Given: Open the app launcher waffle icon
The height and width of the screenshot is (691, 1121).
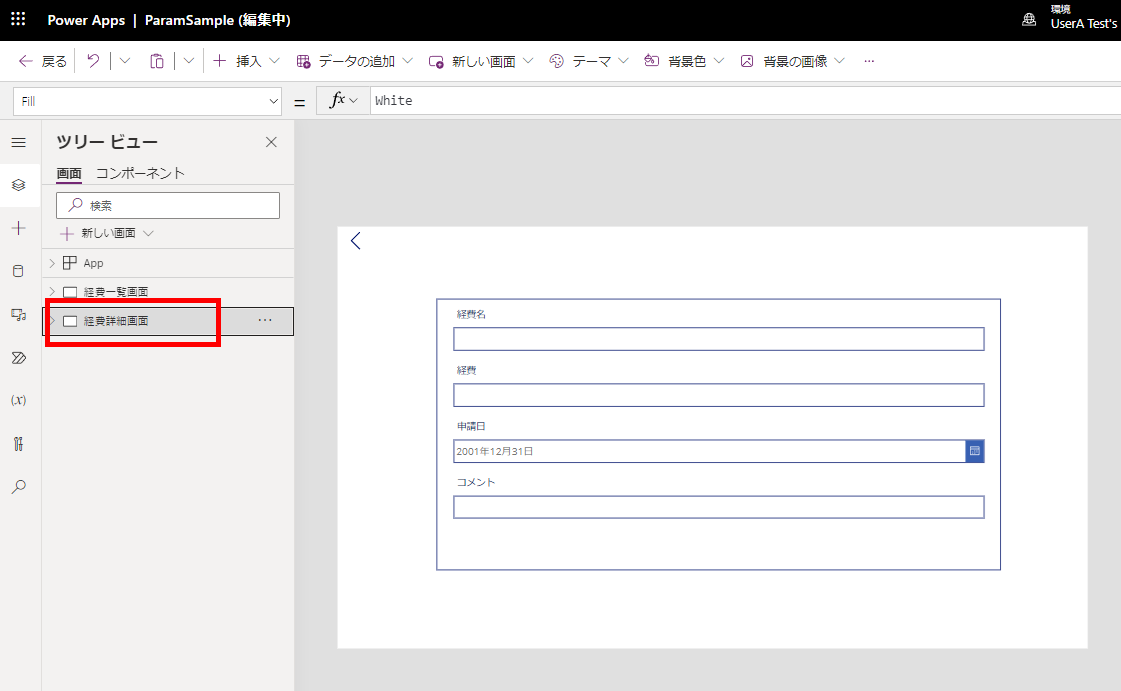Looking at the screenshot, I should 18,19.
